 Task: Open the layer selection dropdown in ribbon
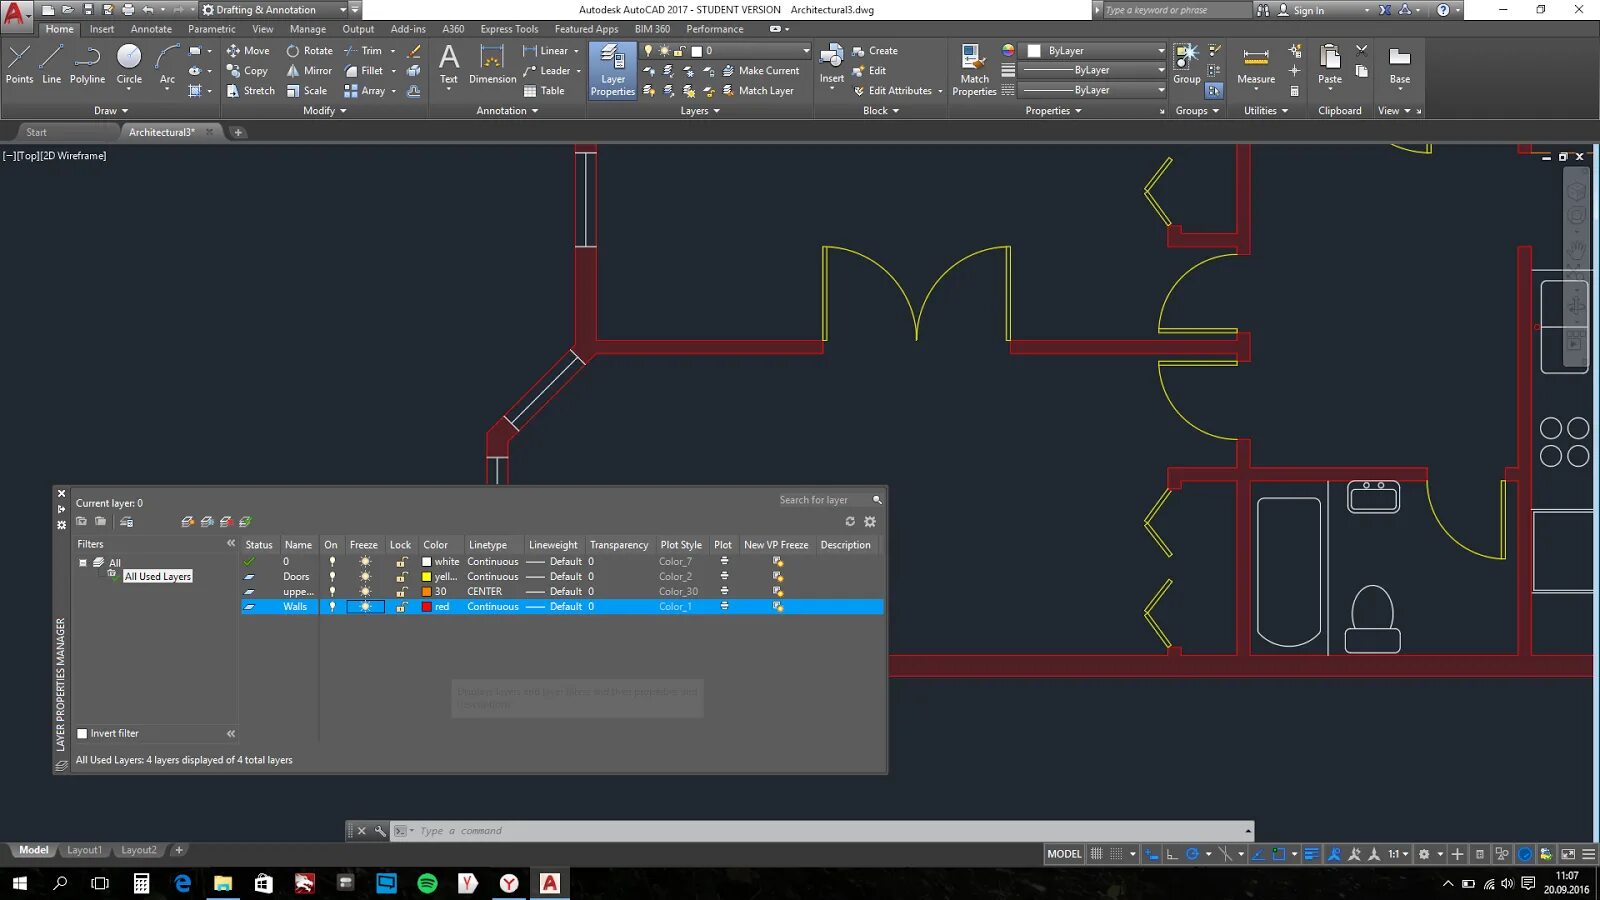point(805,51)
